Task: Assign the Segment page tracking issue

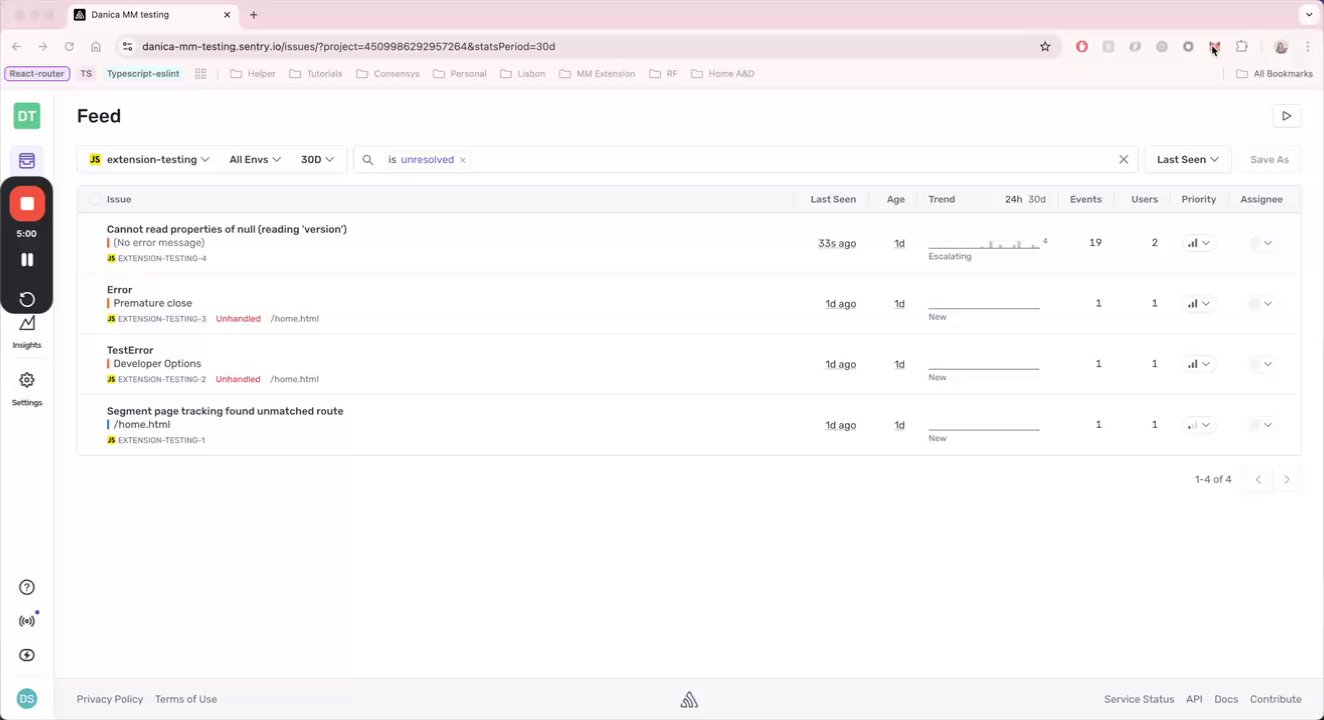Action: pyautogui.click(x=1261, y=425)
